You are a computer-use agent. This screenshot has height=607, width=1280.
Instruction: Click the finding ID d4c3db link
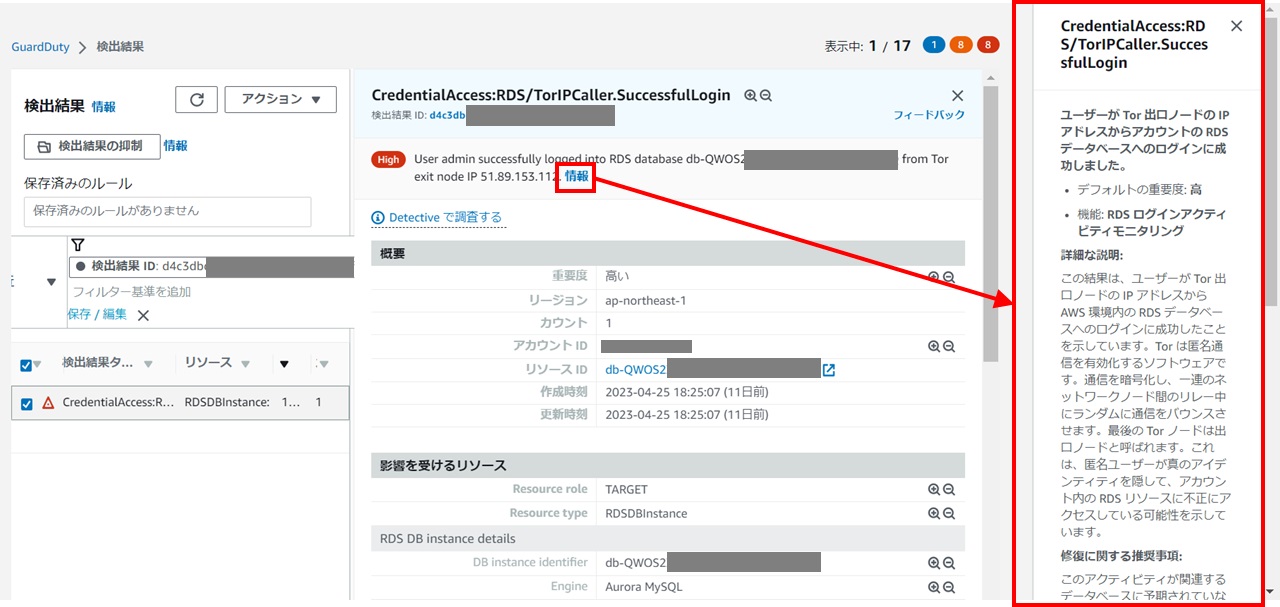tap(447, 116)
